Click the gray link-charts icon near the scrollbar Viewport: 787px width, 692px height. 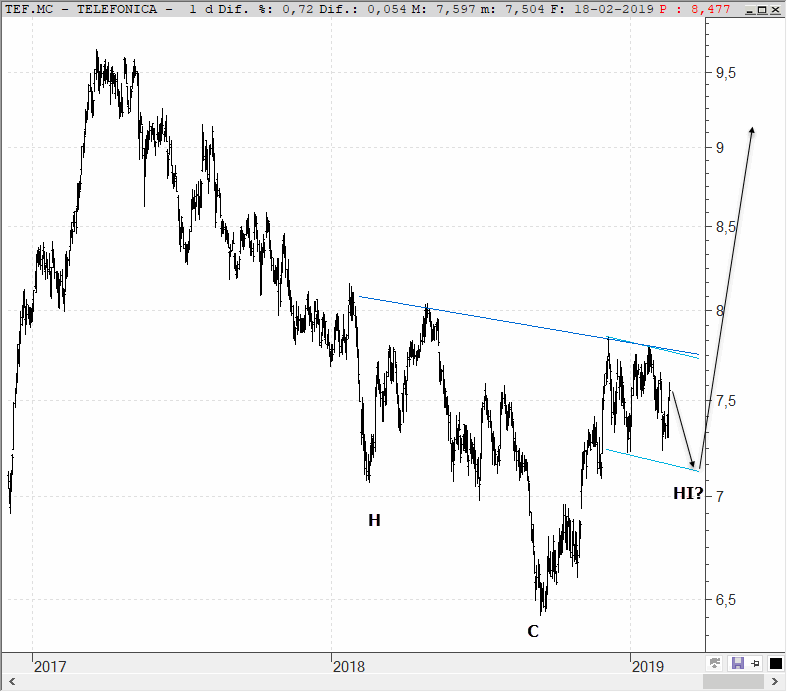click(715, 663)
